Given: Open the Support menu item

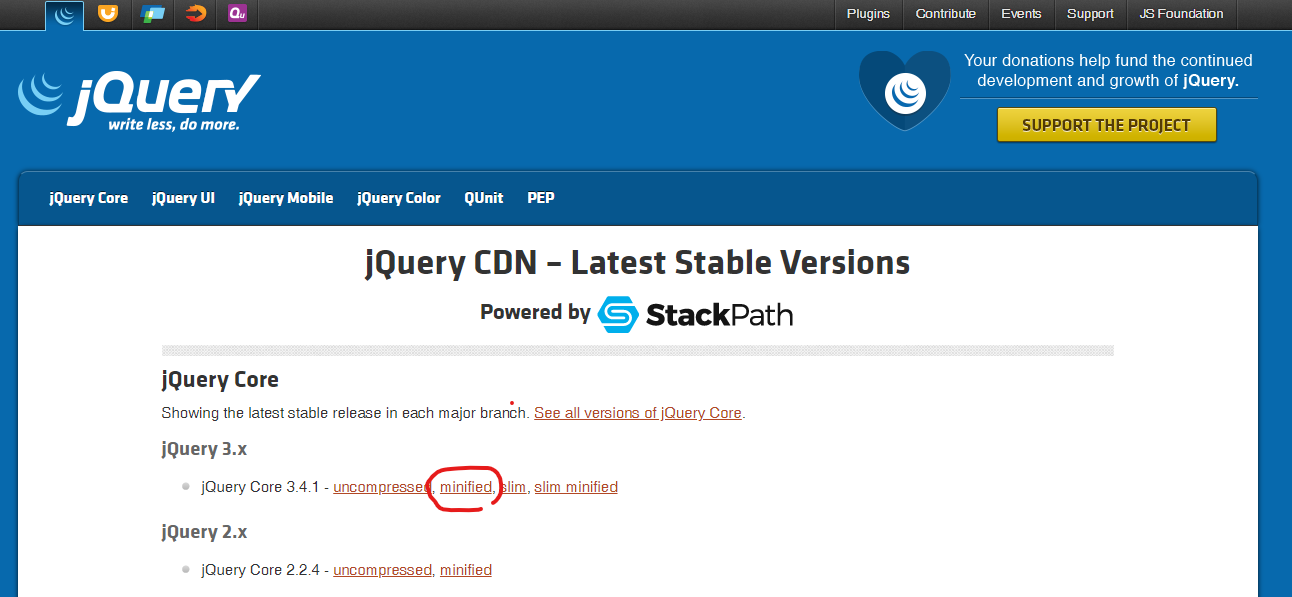Looking at the screenshot, I should pos(1090,13).
